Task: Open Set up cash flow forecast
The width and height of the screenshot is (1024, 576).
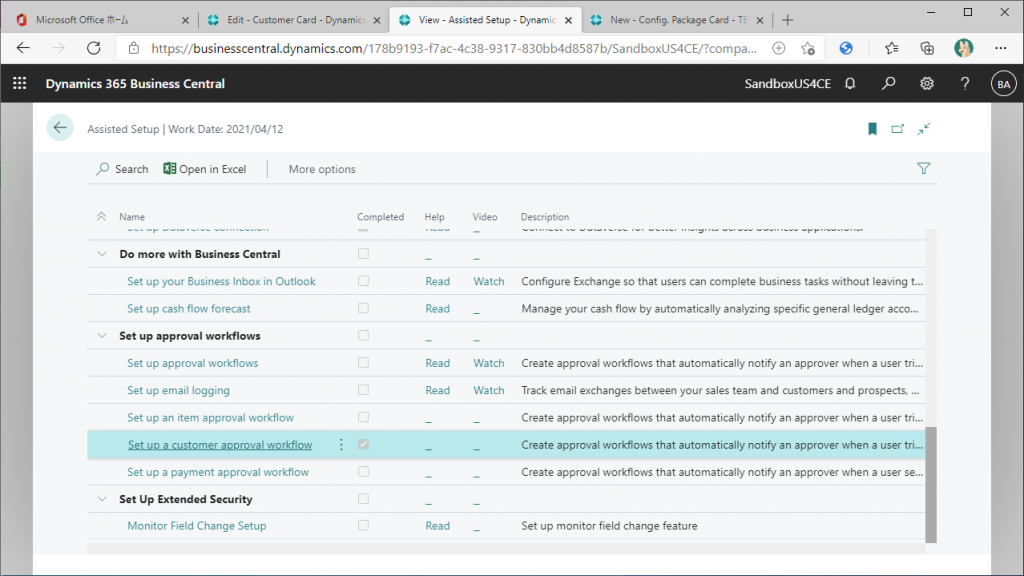Action: pyautogui.click(x=189, y=308)
